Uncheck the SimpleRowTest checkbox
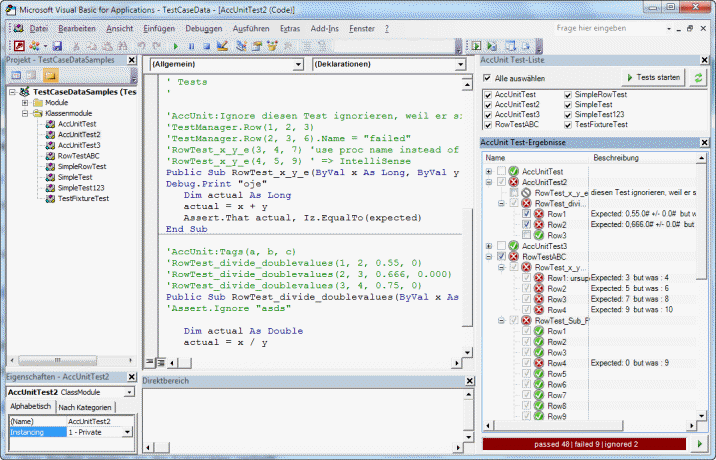 point(568,94)
